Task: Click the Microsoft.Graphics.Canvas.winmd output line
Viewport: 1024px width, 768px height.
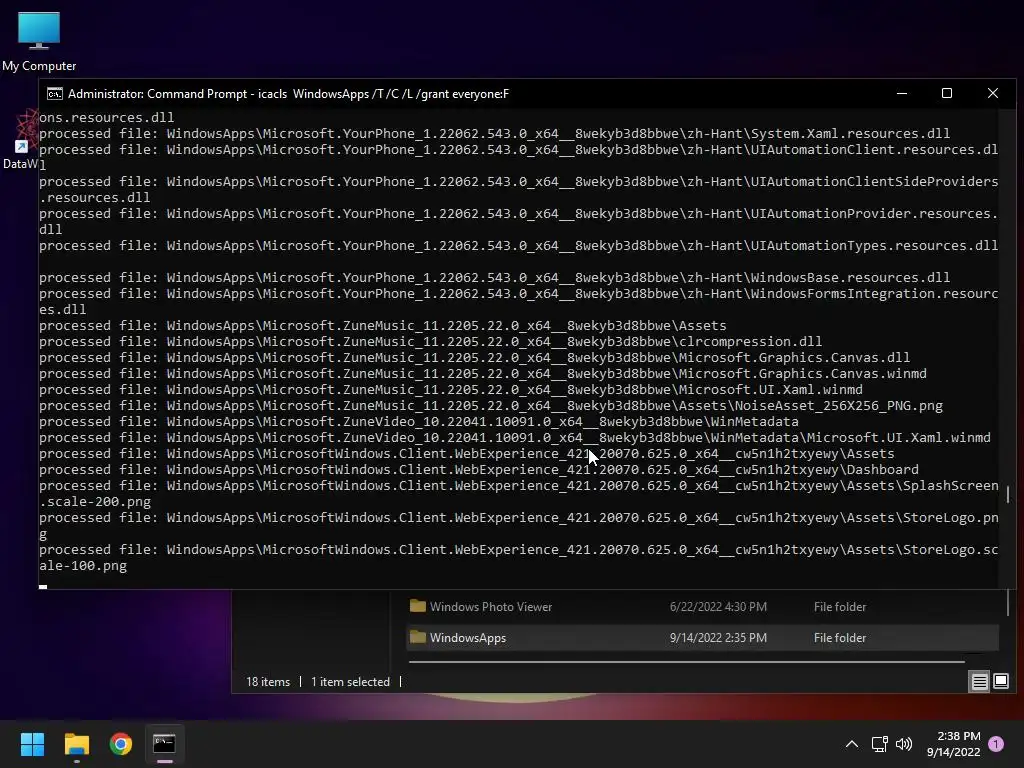Action: (483, 374)
